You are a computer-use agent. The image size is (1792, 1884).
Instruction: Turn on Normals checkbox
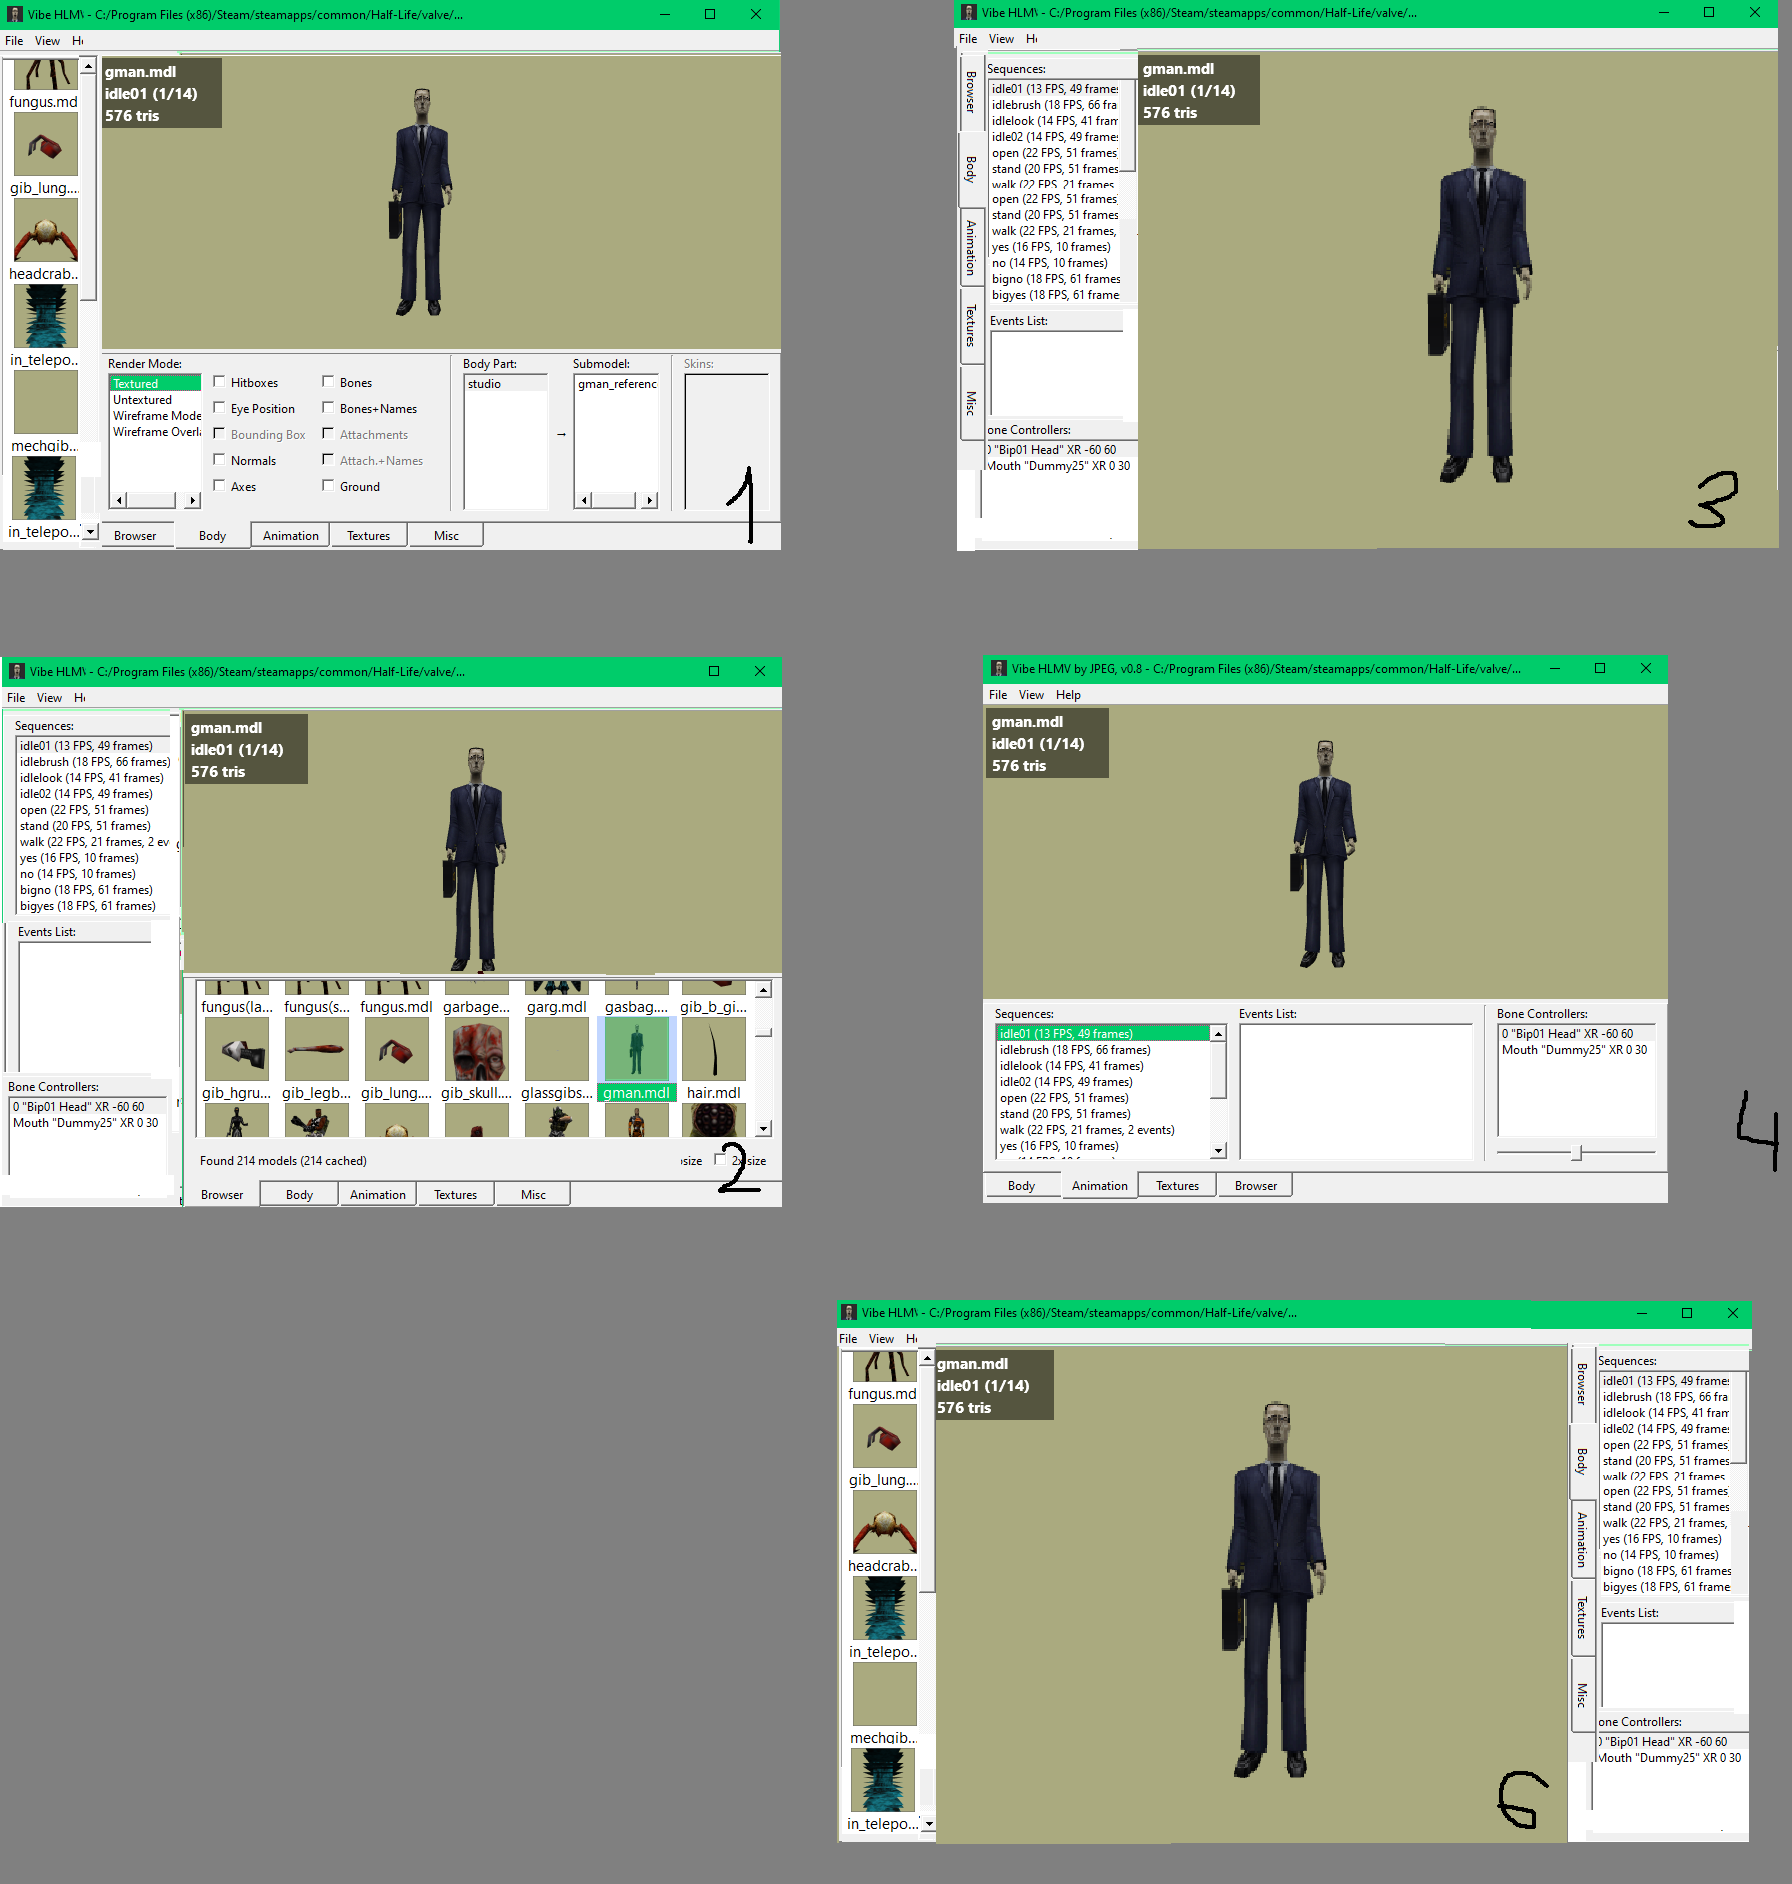[x=219, y=460]
